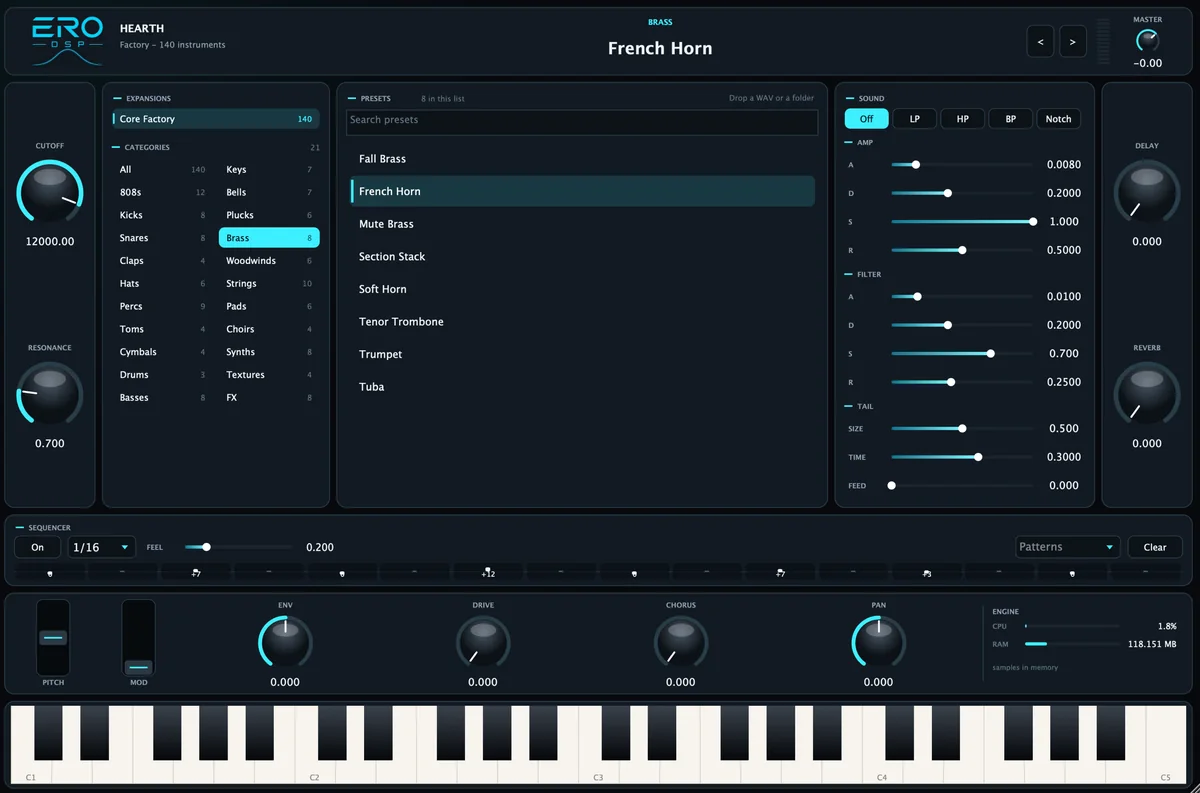Image resolution: width=1200 pixels, height=793 pixels.
Task: Click the Env knob
Action: pyautogui.click(x=285, y=641)
